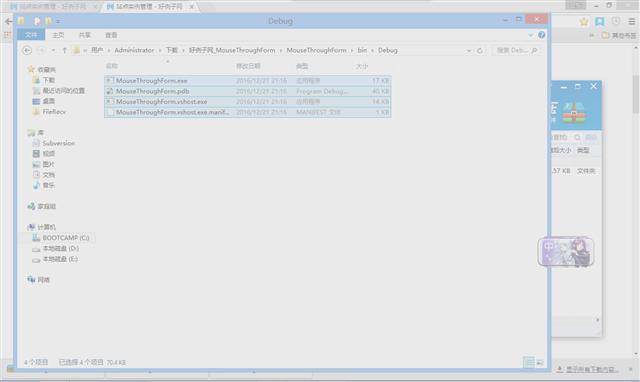Close the browser download bar
The height and width of the screenshot is (382, 640).
pos(631,370)
